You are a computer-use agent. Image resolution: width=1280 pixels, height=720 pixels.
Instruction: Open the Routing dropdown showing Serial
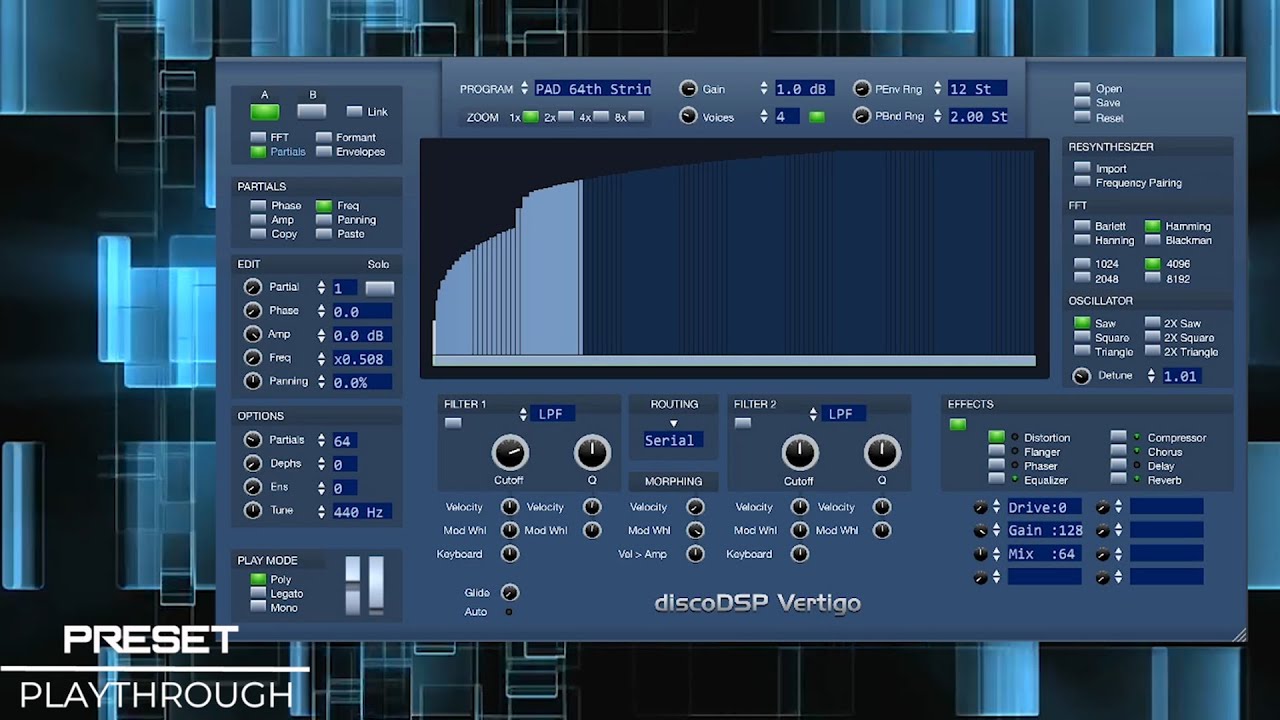[x=674, y=440]
